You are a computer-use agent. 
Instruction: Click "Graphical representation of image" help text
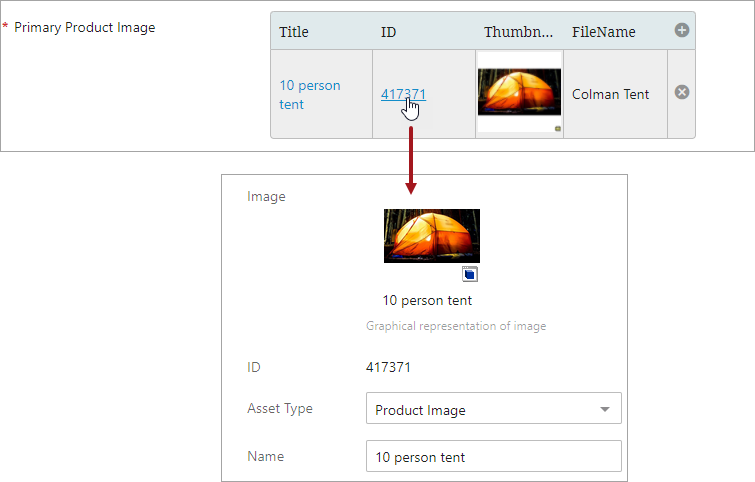456,326
